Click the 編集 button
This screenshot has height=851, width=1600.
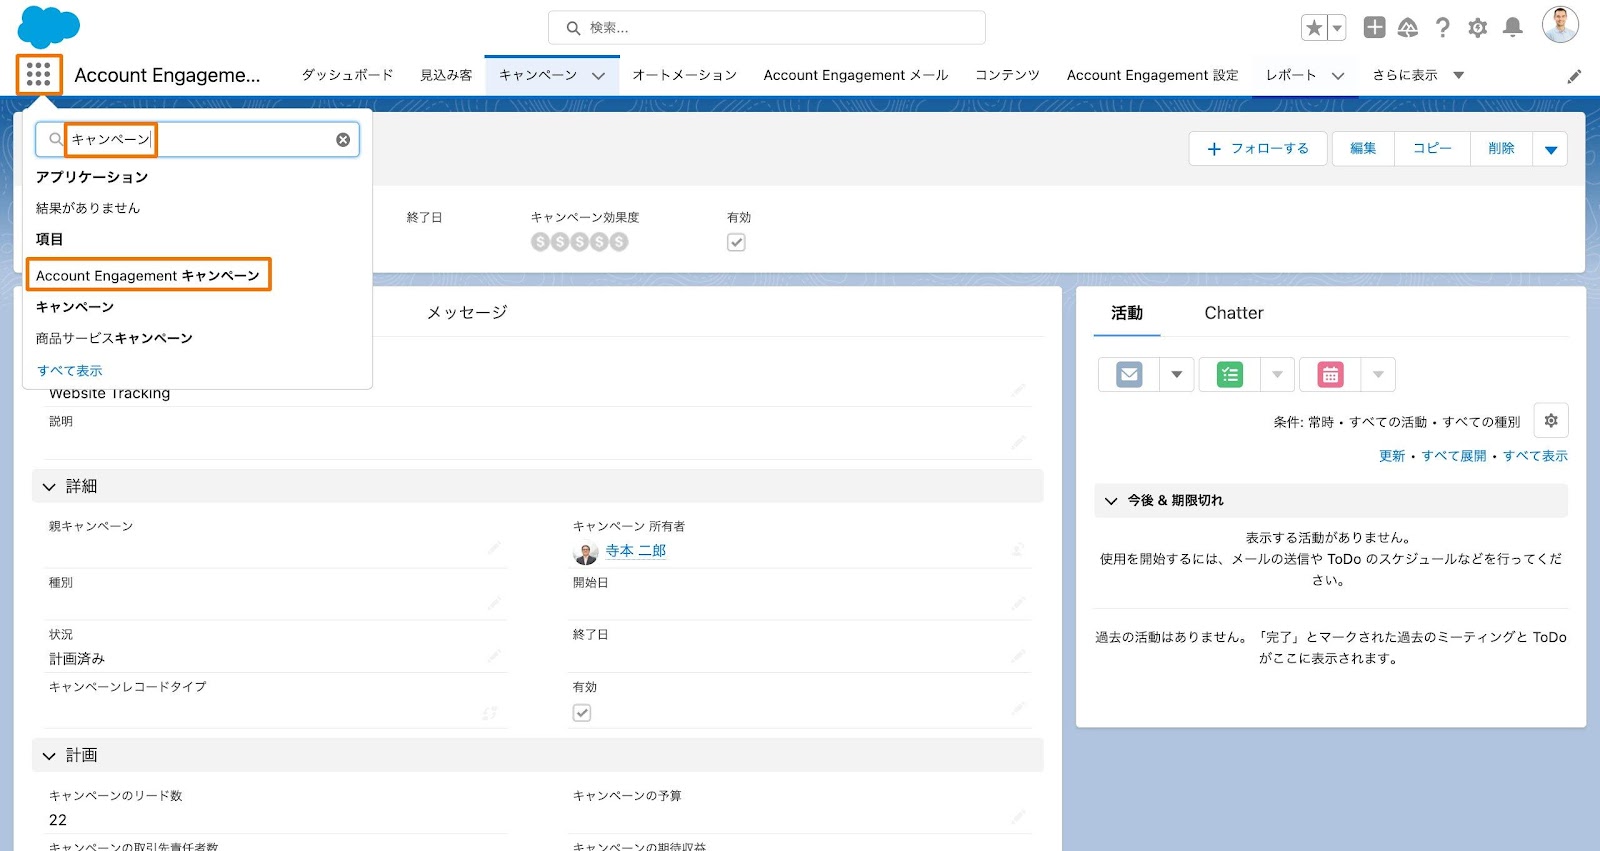point(1363,149)
